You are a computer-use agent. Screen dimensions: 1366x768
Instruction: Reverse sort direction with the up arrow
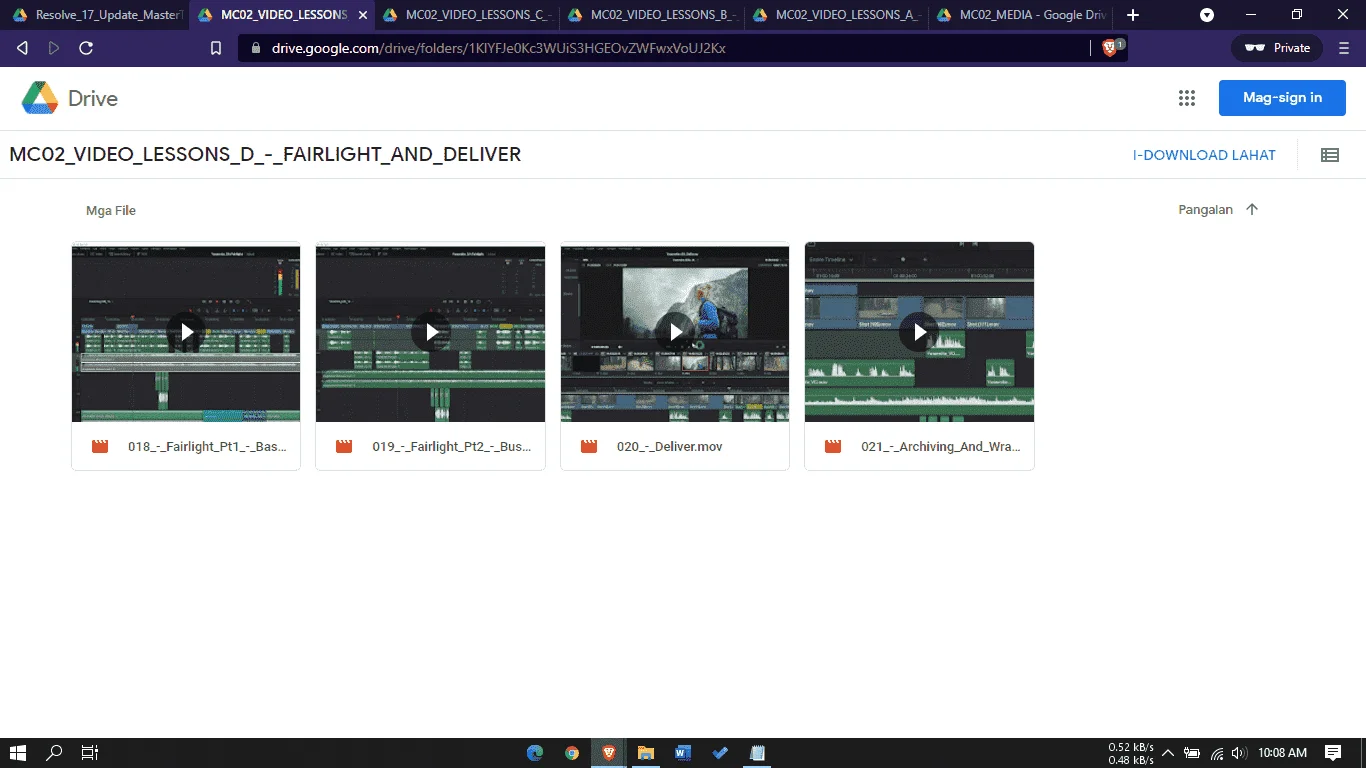pos(1252,210)
